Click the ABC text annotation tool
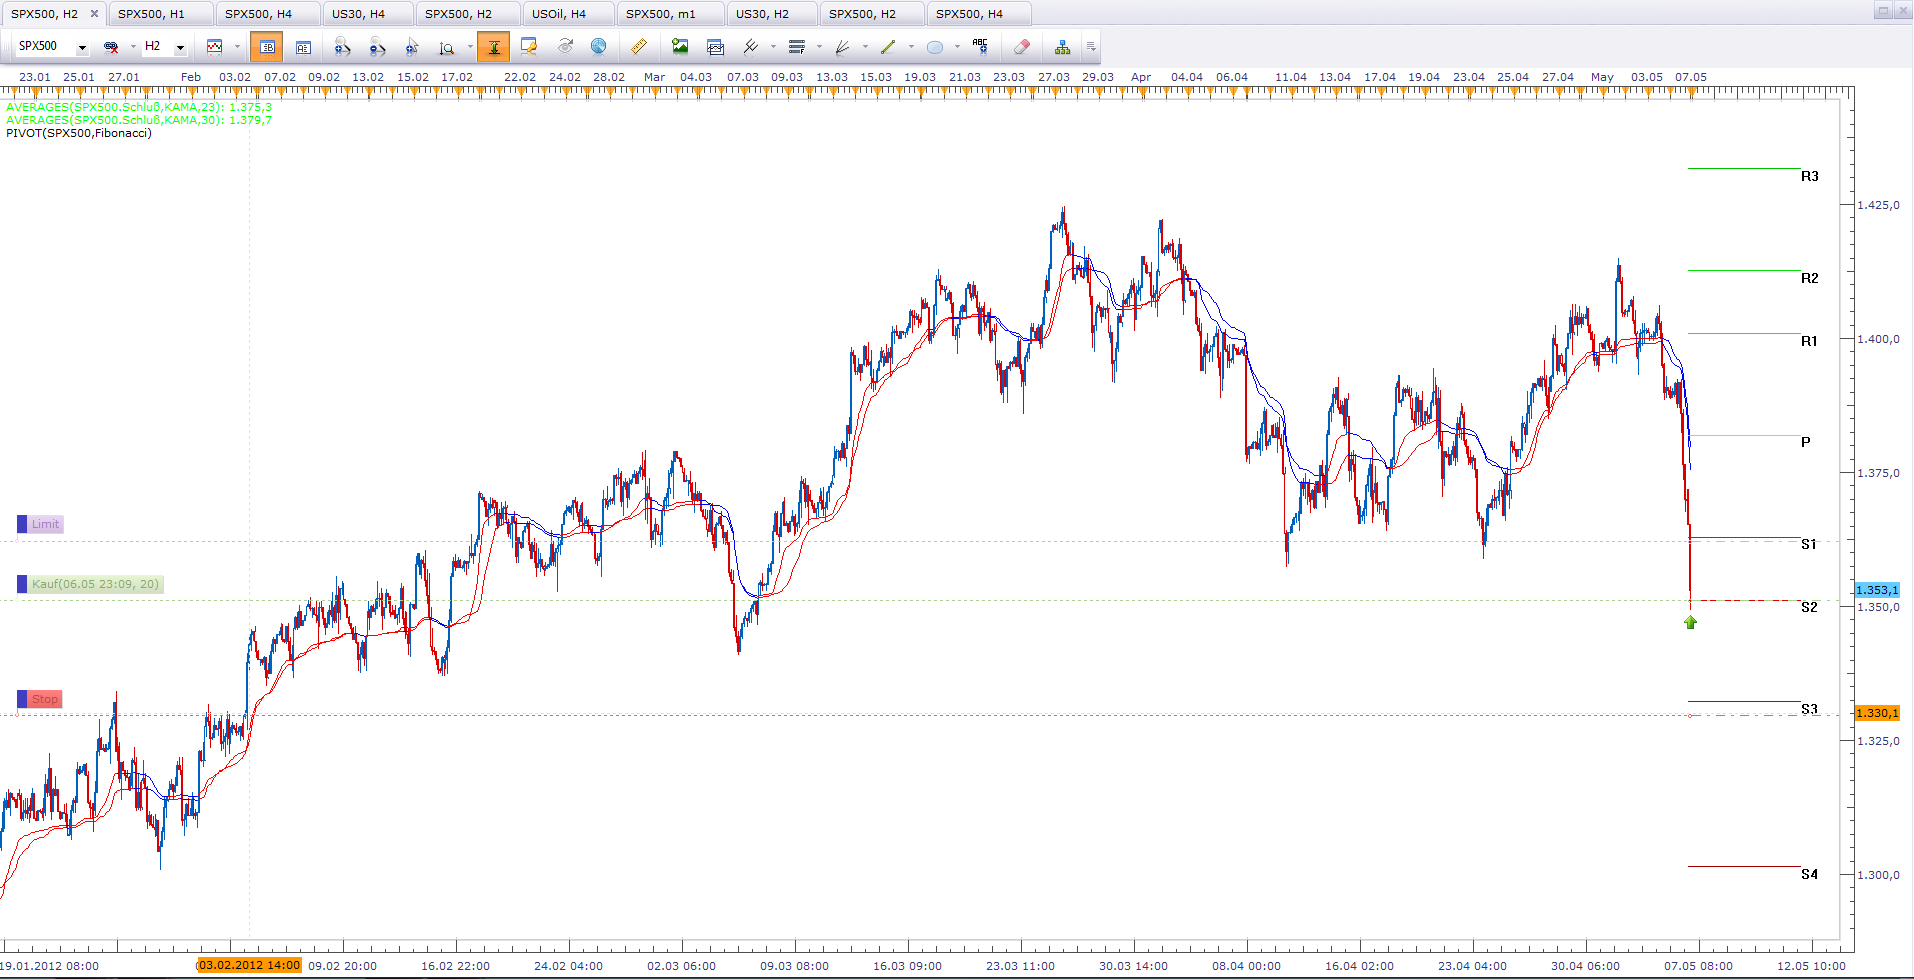Image resolution: width=1914 pixels, height=979 pixels. (980, 46)
